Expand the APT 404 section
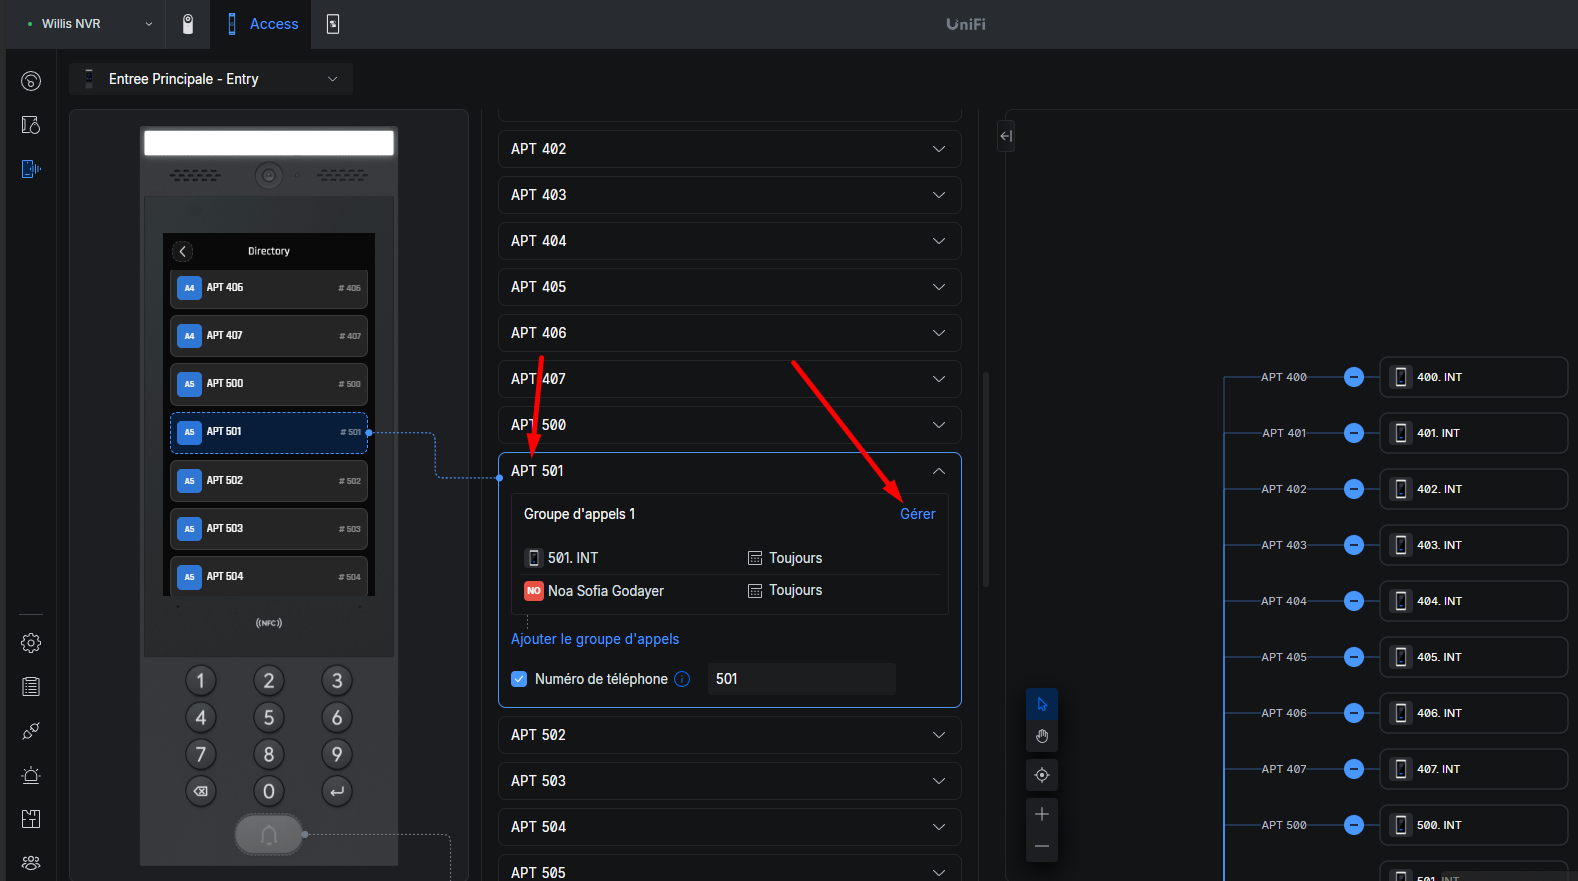The width and height of the screenshot is (1578, 881). click(x=730, y=241)
